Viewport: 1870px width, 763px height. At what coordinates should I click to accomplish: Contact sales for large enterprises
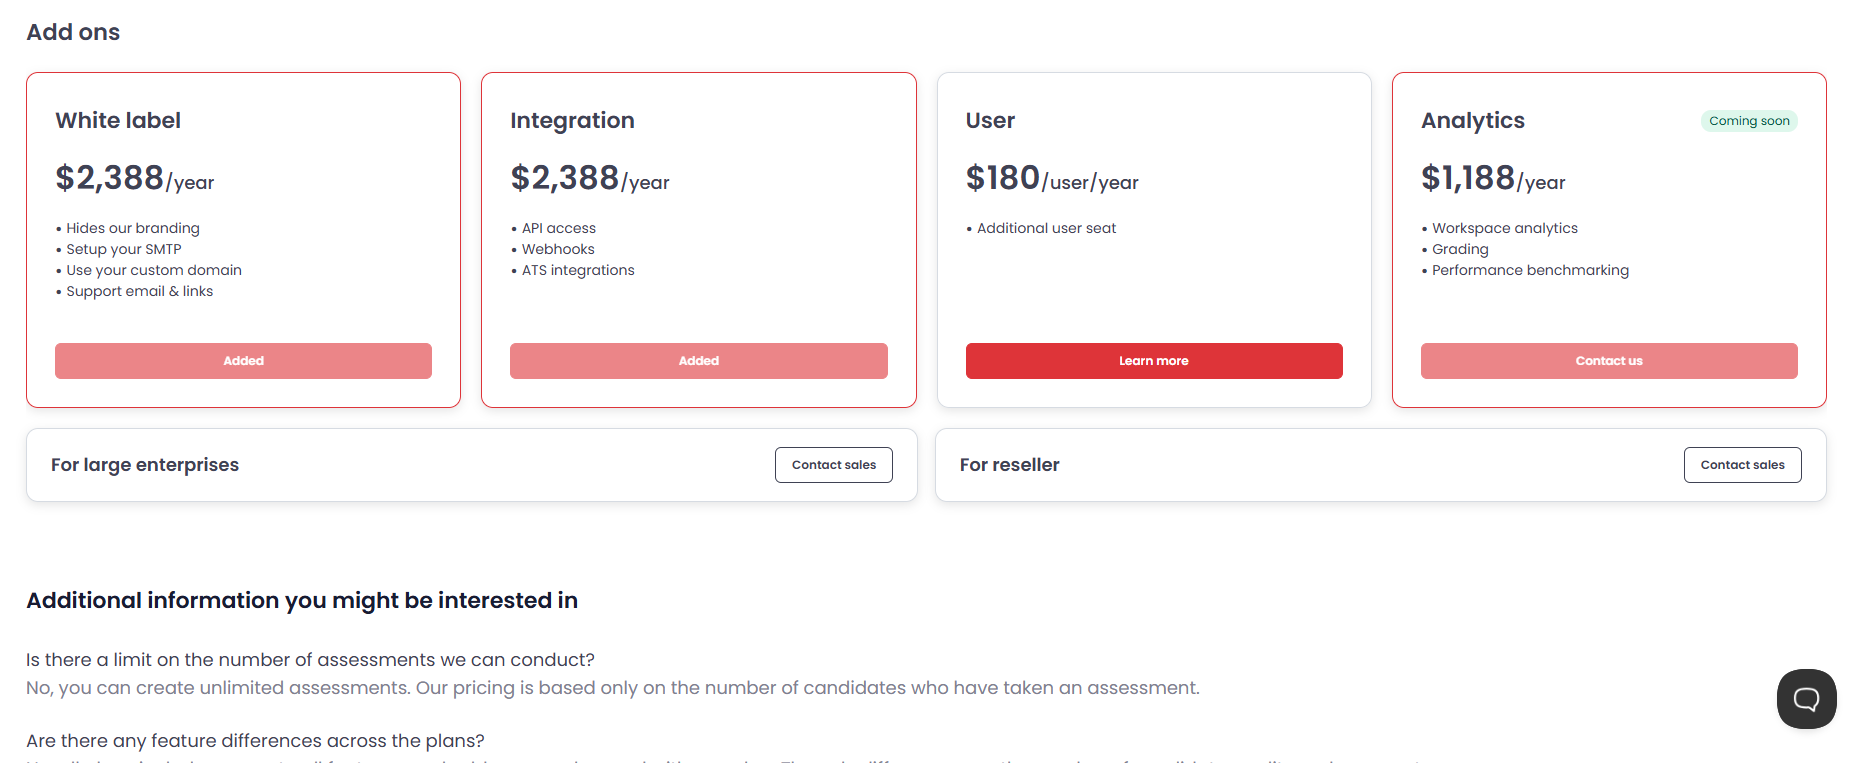tap(833, 465)
